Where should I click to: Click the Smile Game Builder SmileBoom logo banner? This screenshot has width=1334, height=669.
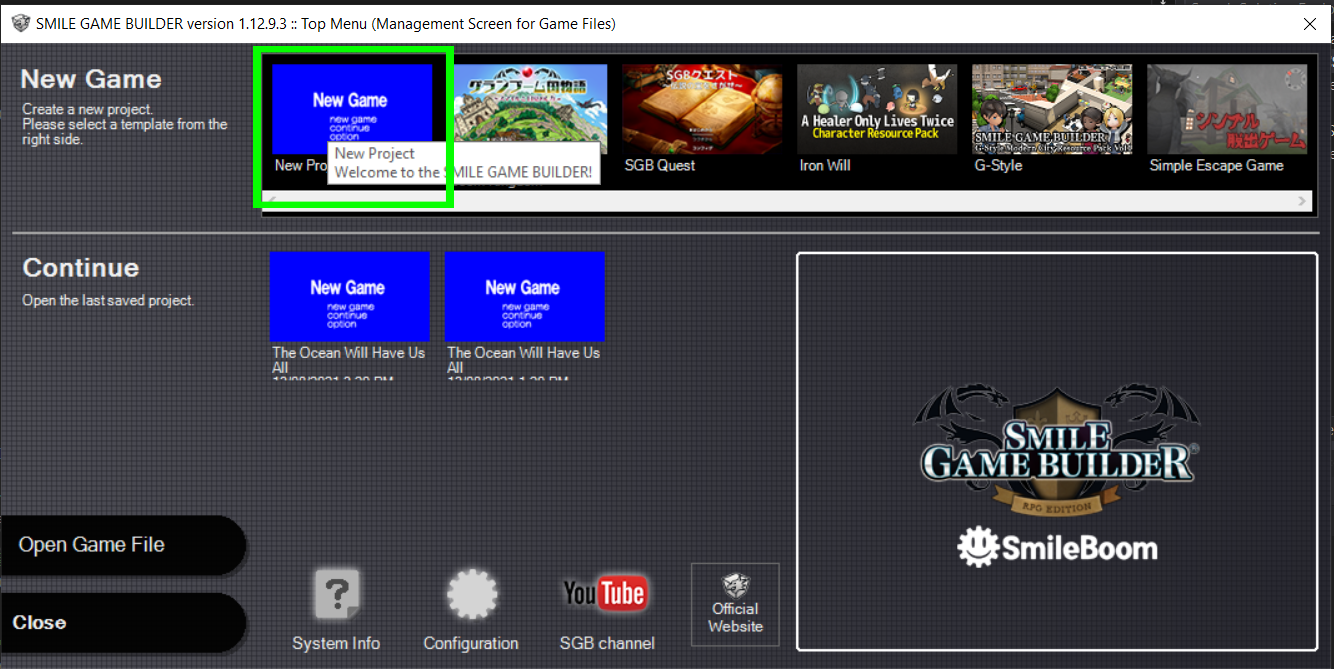click(1057, 452)
